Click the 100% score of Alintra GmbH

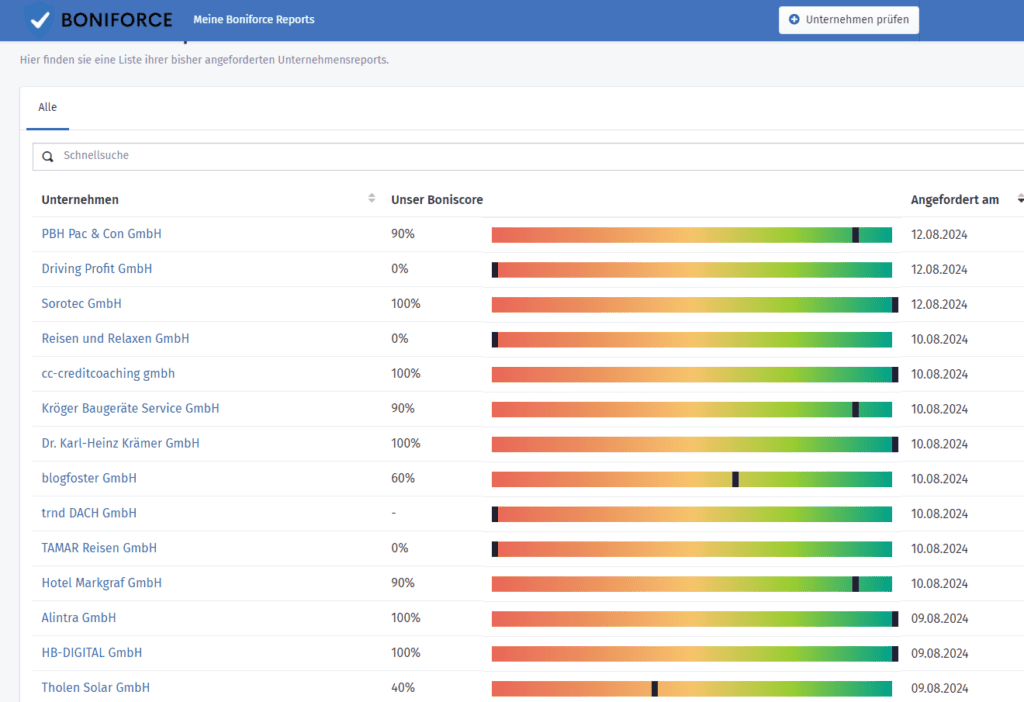pyautogui.click(x=406, y=618)
